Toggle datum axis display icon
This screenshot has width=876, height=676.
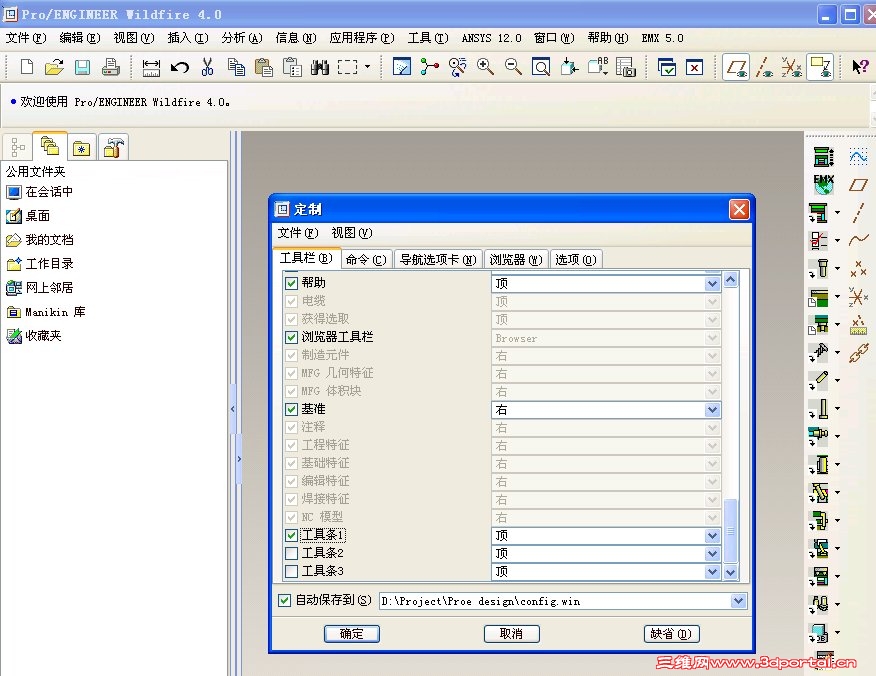[764, 68]
